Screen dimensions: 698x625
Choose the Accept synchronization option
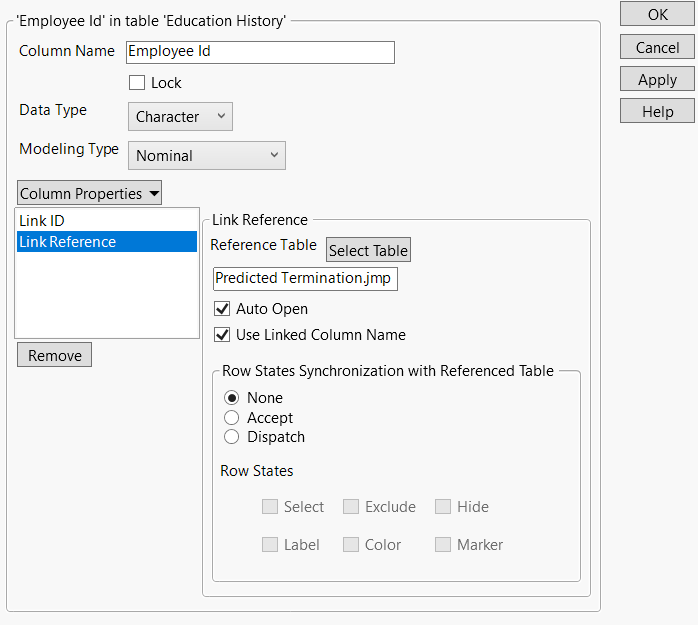tap(232, 418)
